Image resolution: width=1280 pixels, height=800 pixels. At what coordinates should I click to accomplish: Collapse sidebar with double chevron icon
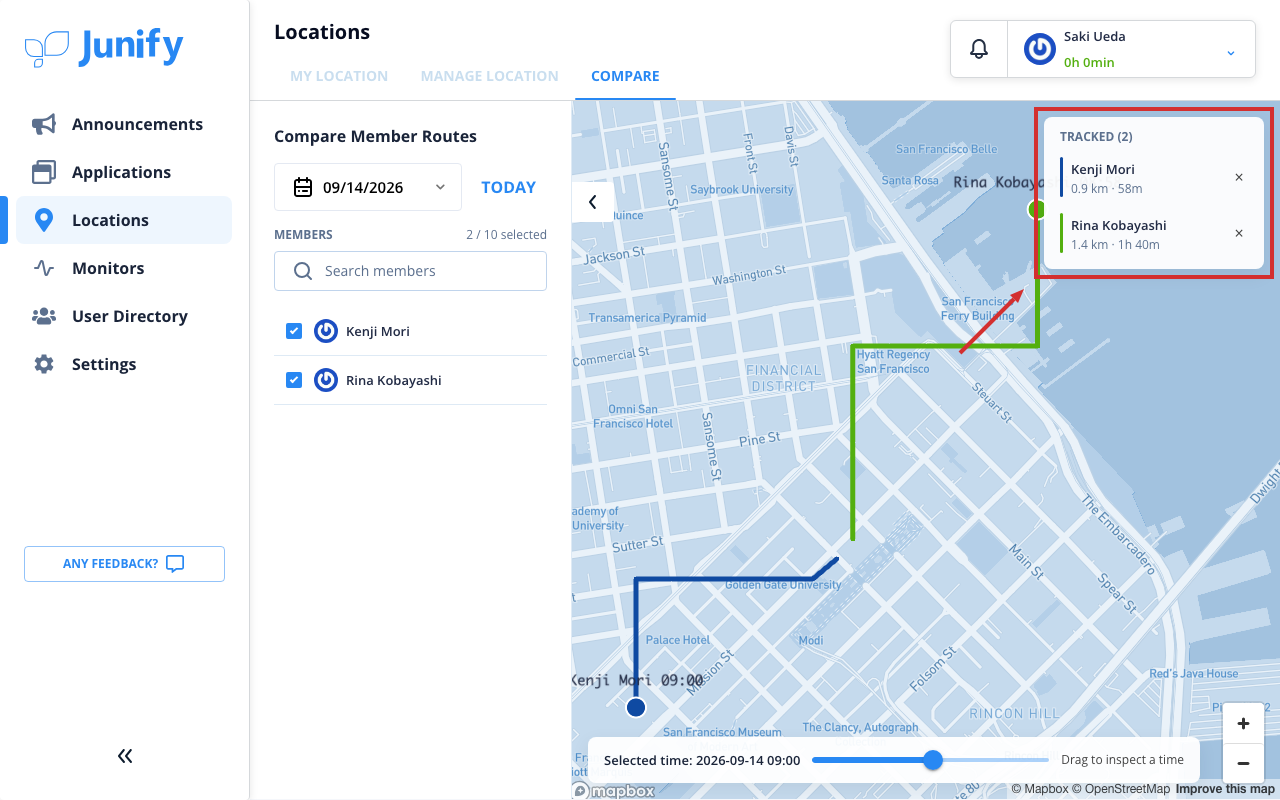tap(125, 756)
